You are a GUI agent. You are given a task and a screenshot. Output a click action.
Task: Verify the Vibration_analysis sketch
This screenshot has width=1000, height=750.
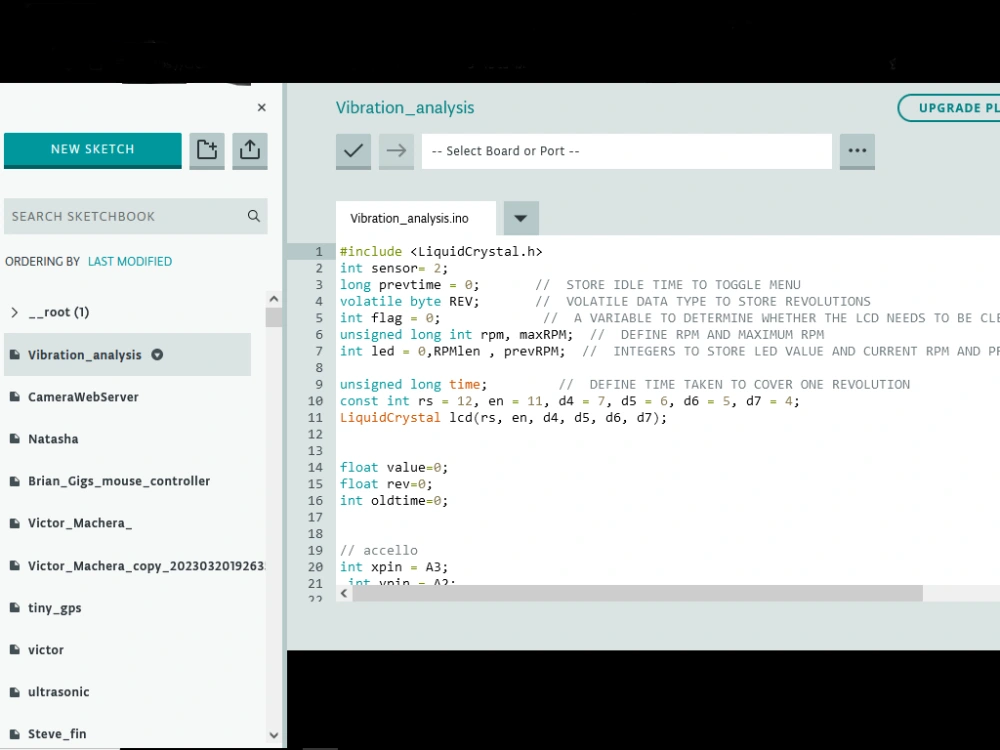point(353,151)
